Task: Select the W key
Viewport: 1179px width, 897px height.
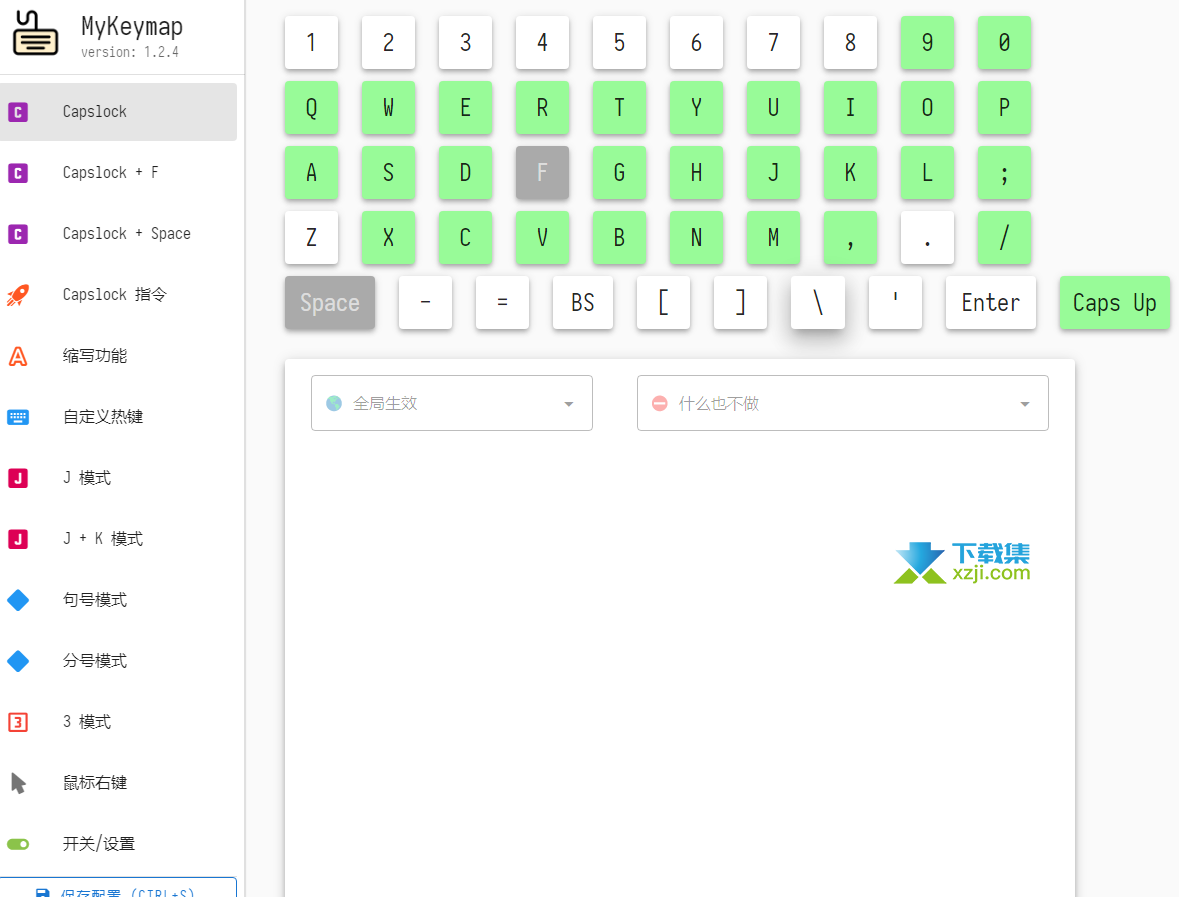Action: click(389, 108)
